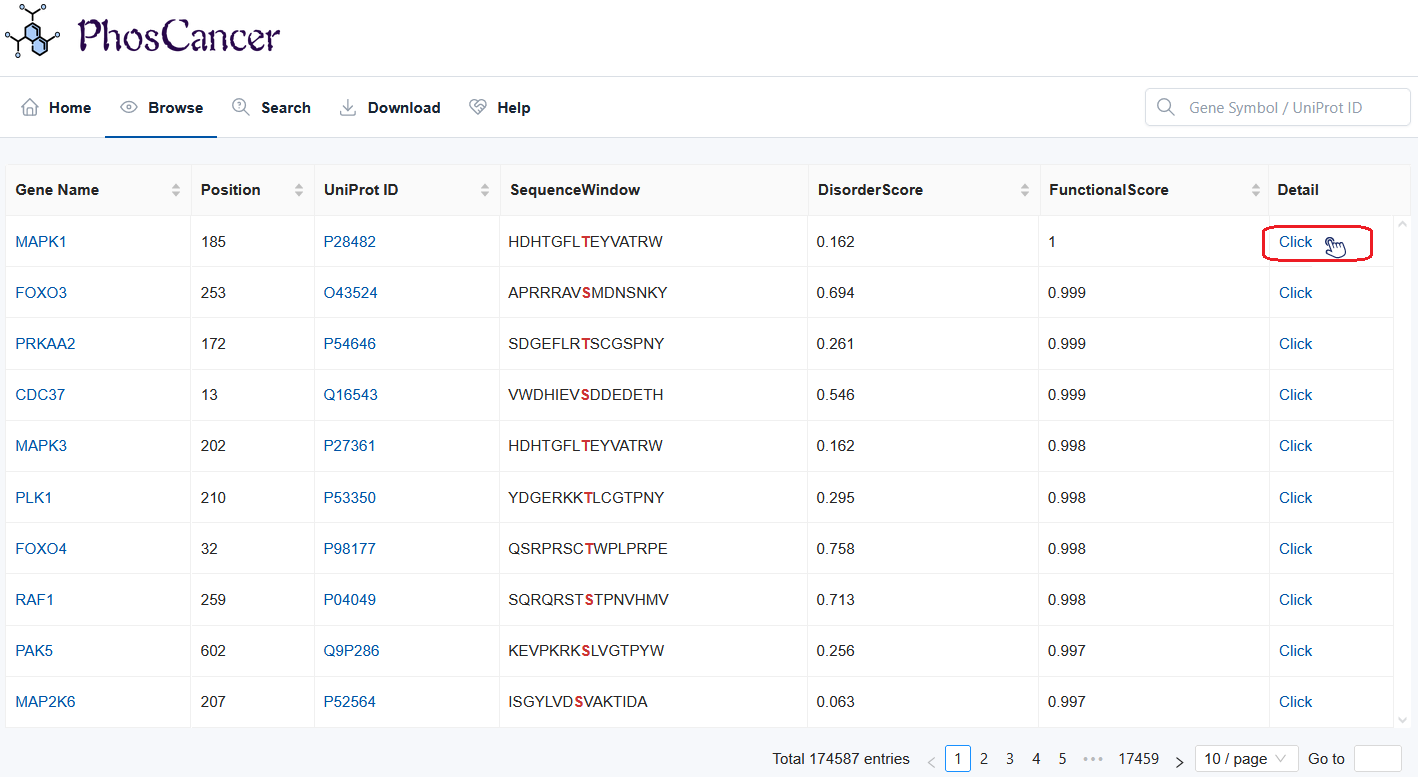
Task: Open UniProt ID P28482 link
Action: click(x=350, y=241)
